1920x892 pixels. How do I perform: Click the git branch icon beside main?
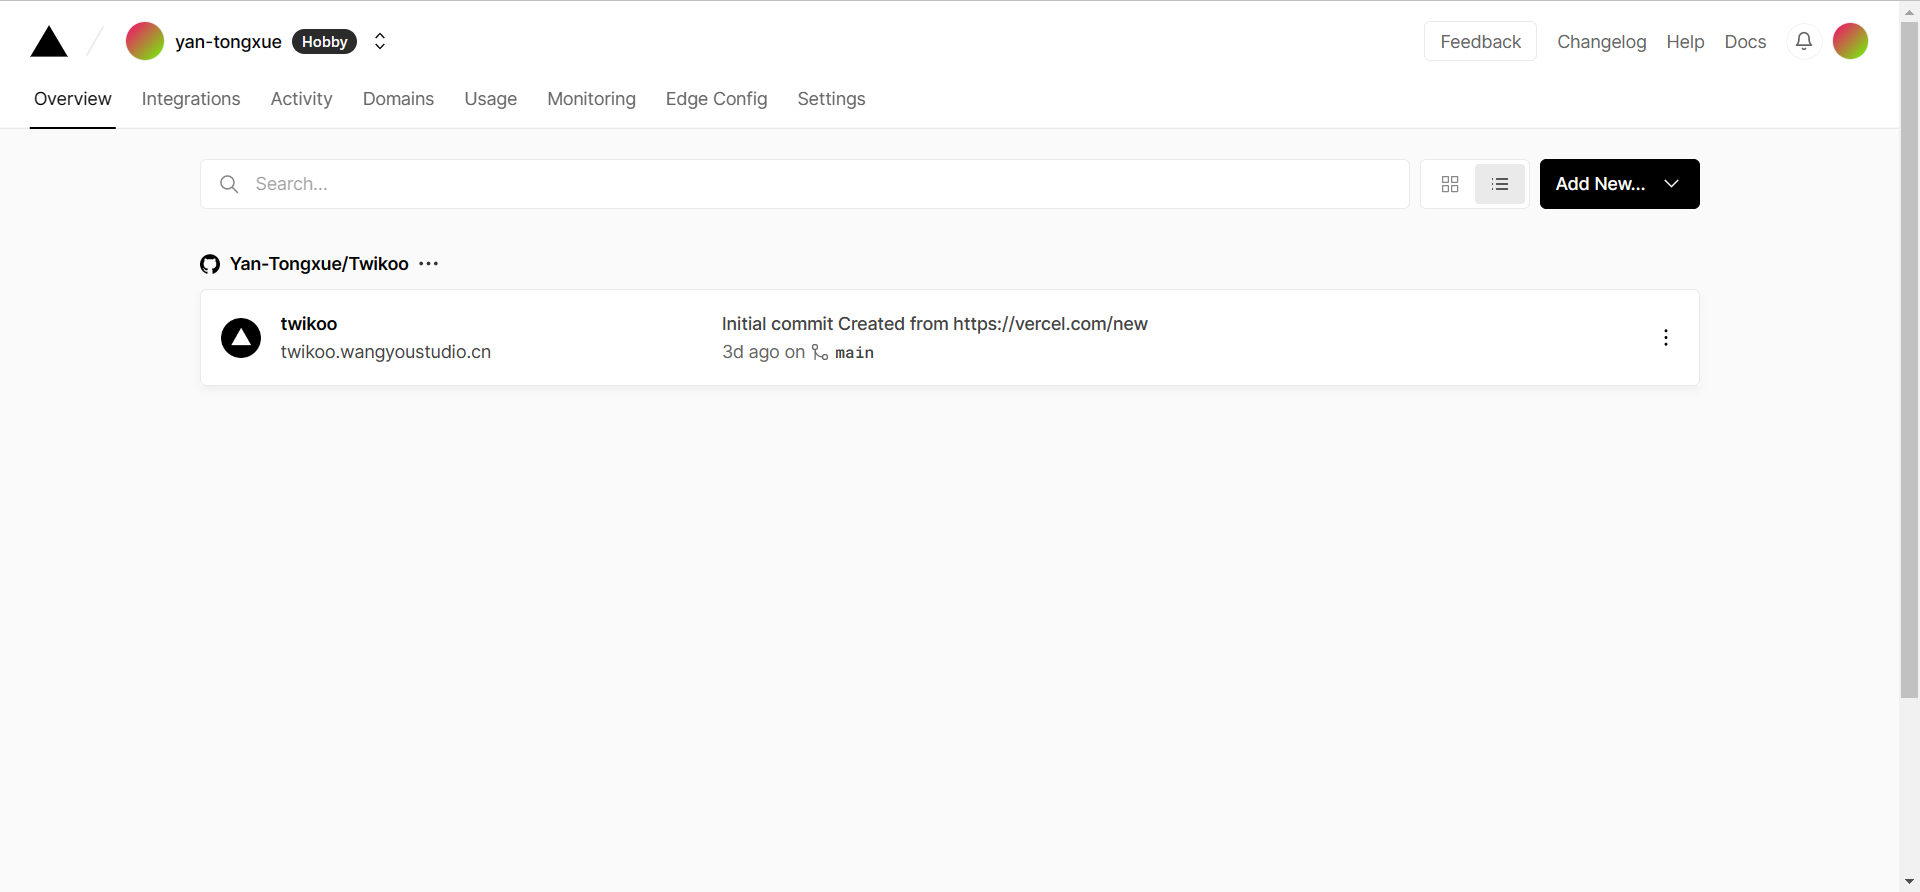819,352
